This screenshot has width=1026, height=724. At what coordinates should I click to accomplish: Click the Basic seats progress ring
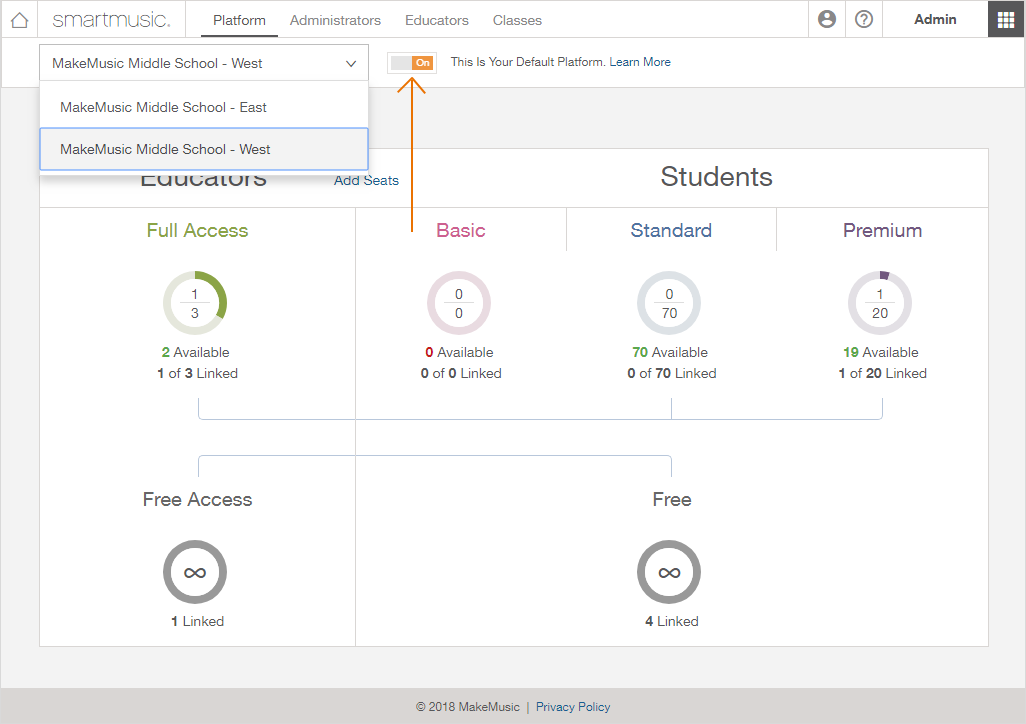(x=459, y=303)
